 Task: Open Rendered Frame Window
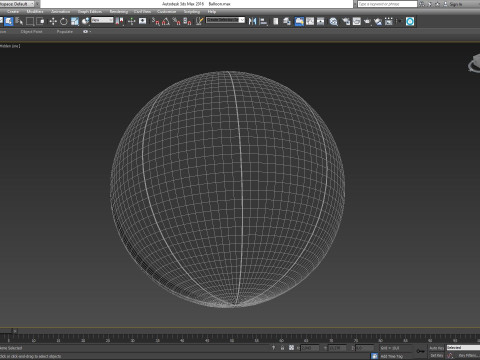pos(357,21)
